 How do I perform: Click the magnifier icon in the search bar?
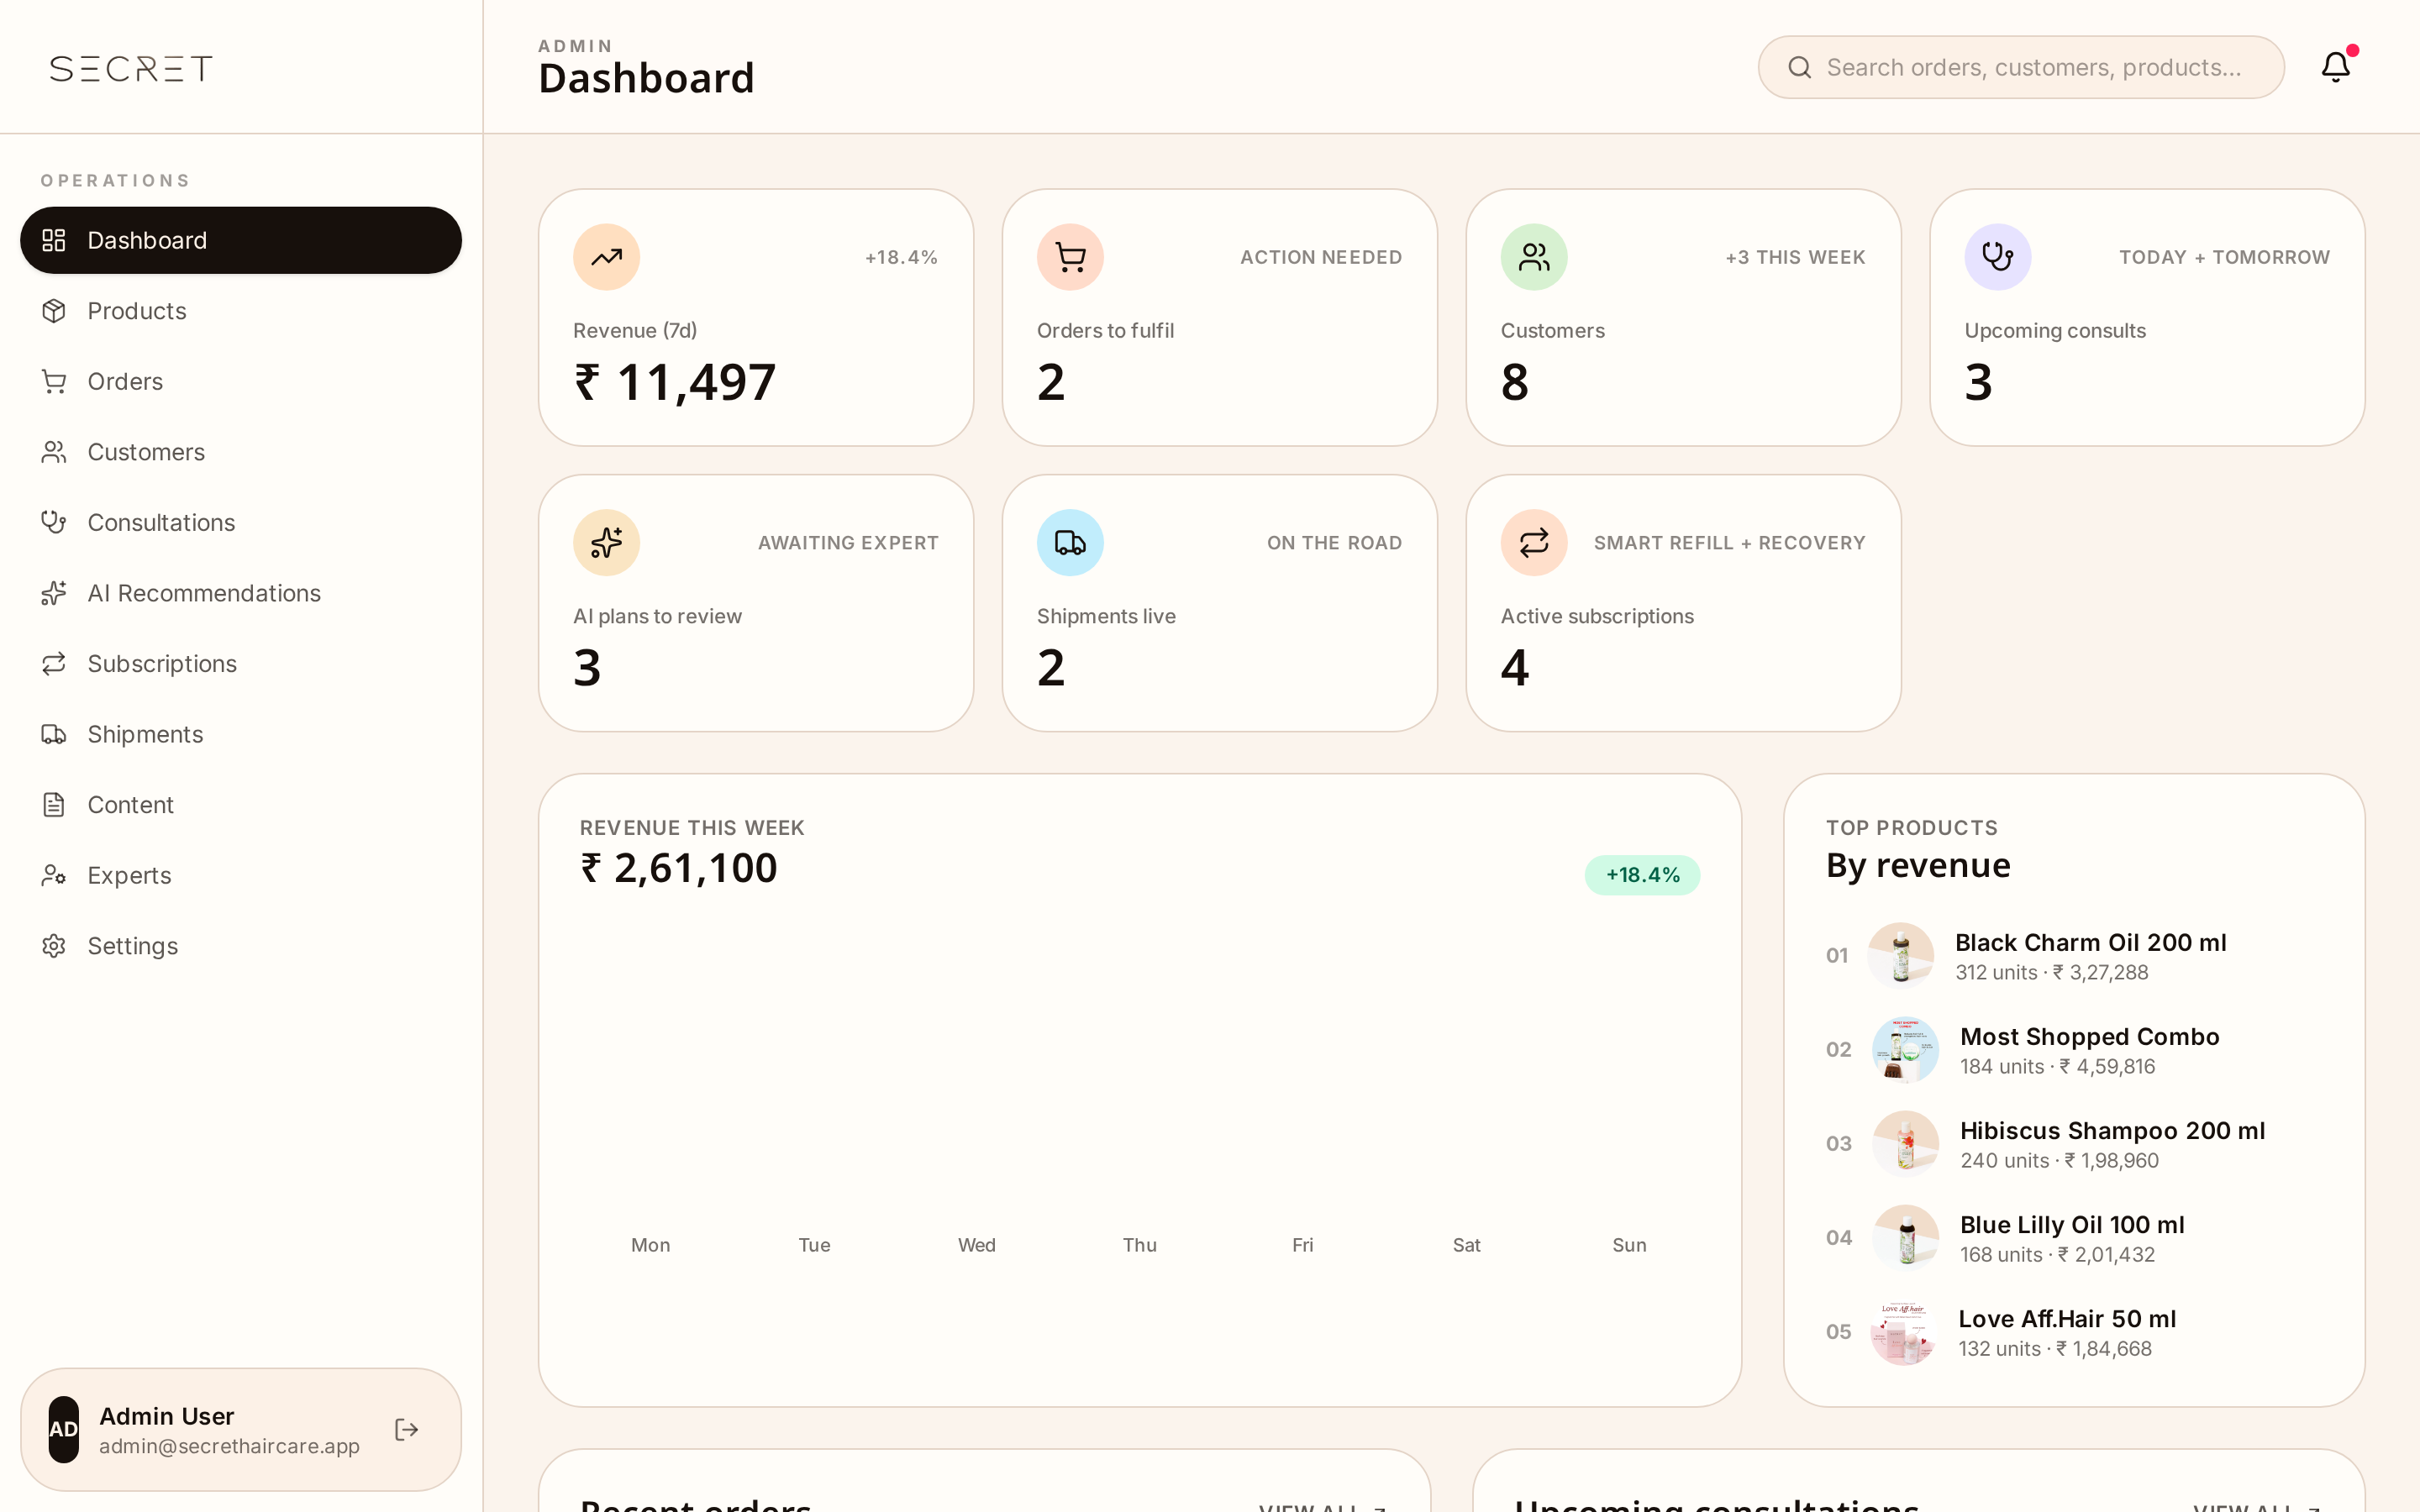tap(1800, 67)
